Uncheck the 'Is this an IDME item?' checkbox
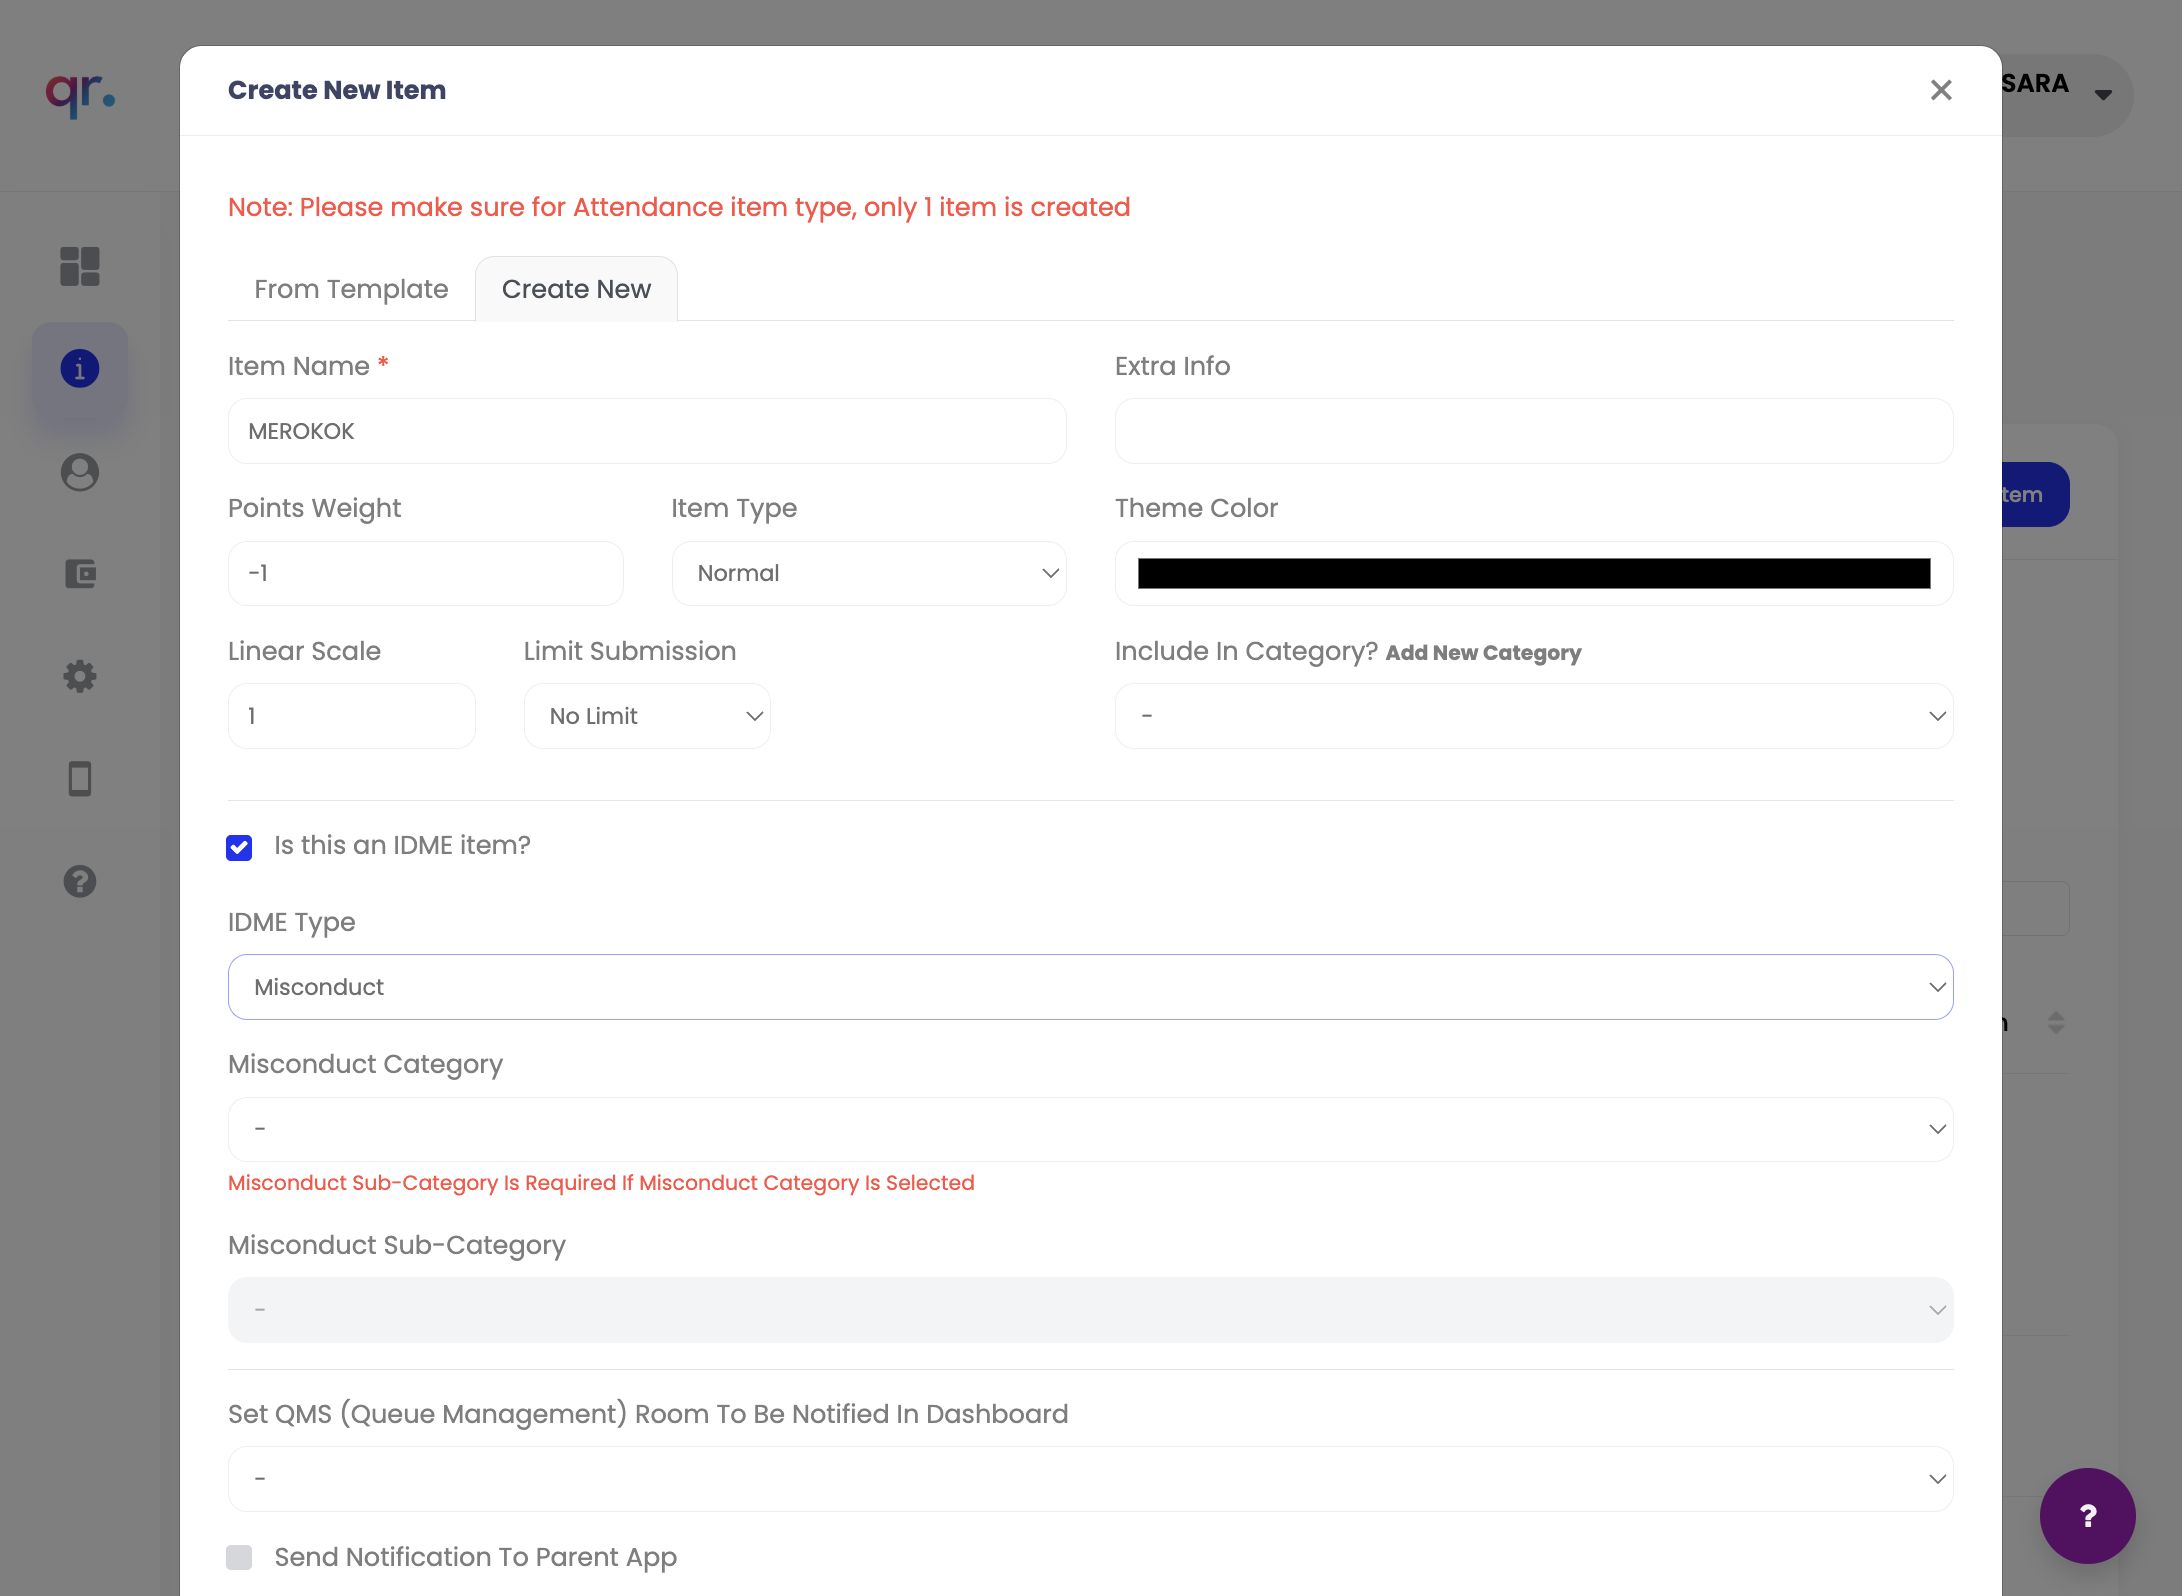 239,848
